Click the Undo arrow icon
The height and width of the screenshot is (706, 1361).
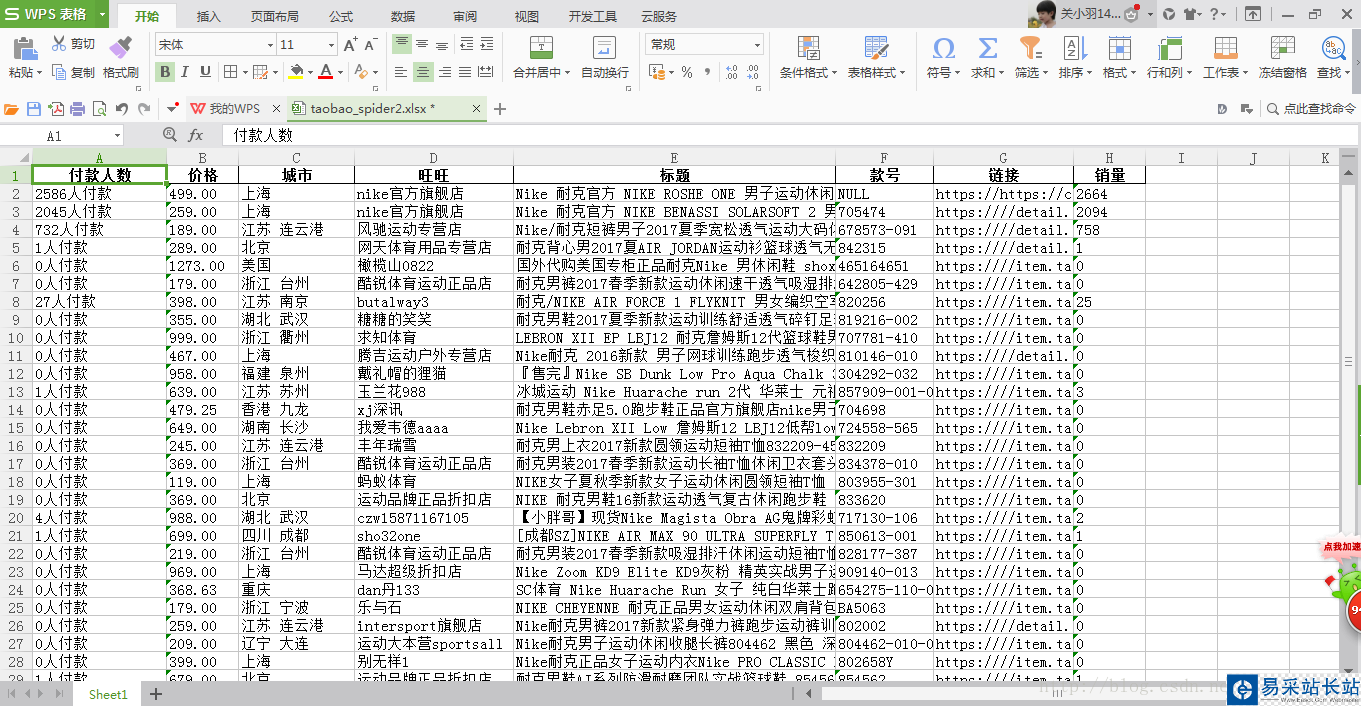(122, 109)
